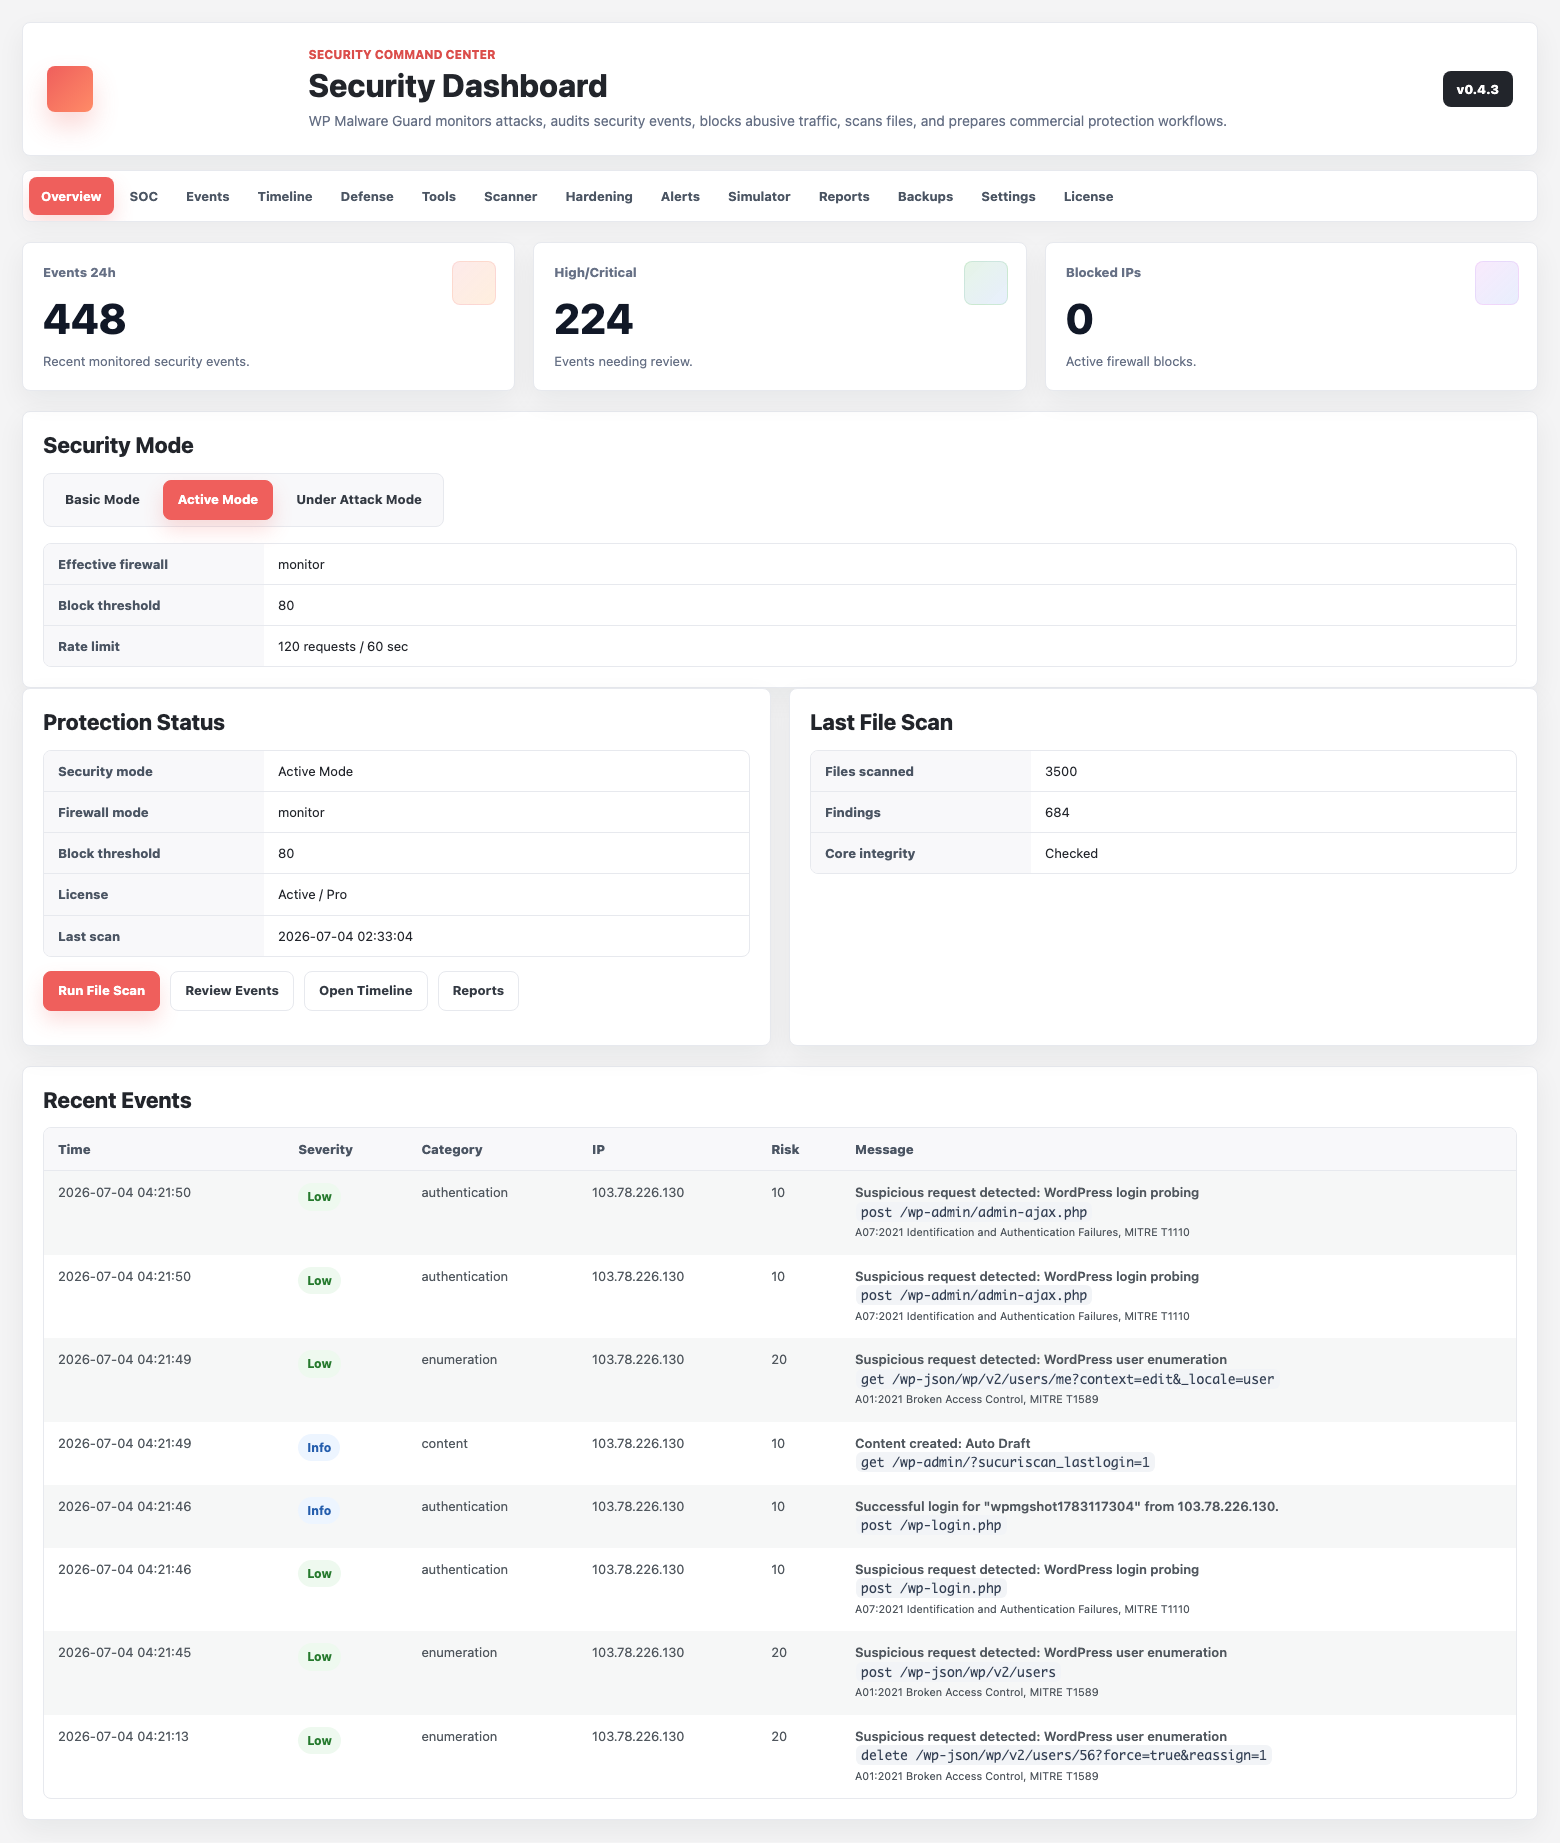The image size is (1560, 1843).
Task: Click Low badge on 04:21:45 event row
Action: click(x=319, y=1657)
